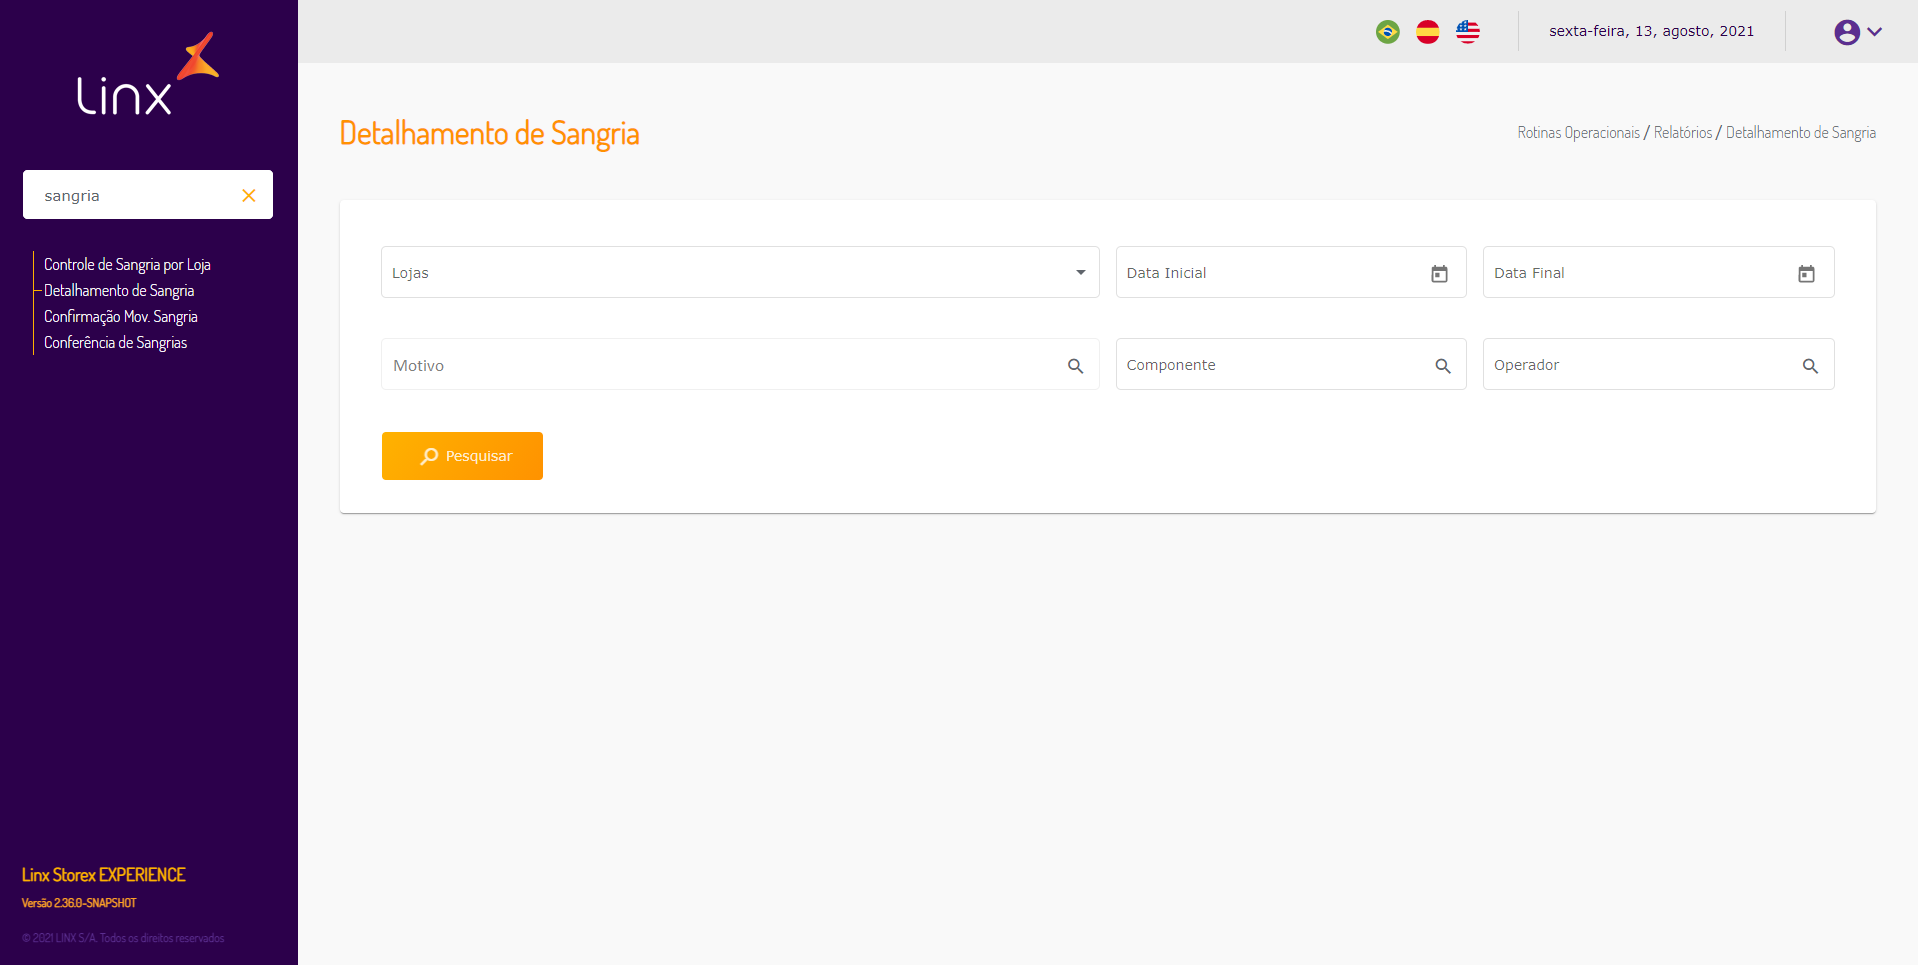This screenshot has height=965, width=1919.
Task: Choose the US English flag
Action: point(1467,32)
